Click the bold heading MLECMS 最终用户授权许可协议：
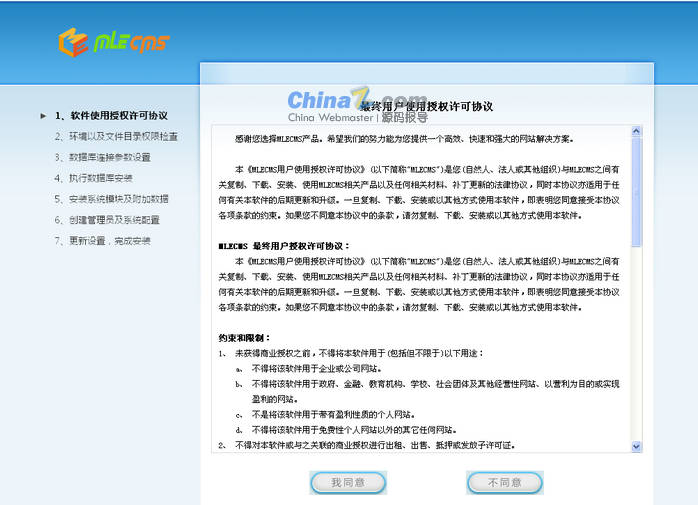 tap(284, 246)
